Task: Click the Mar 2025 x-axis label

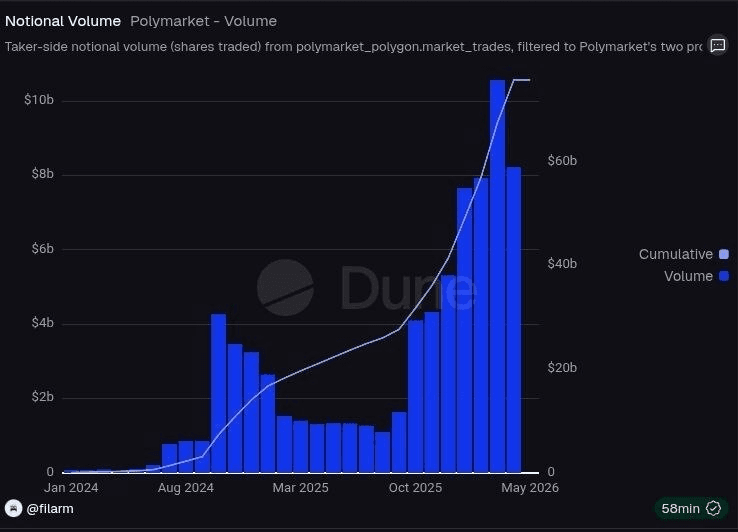Action: click(300, 488)
